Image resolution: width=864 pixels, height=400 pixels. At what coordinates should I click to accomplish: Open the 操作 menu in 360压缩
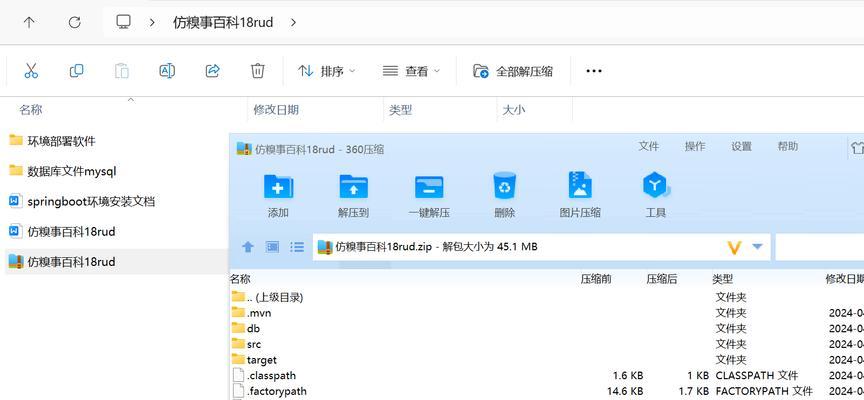tap(695, 146)
